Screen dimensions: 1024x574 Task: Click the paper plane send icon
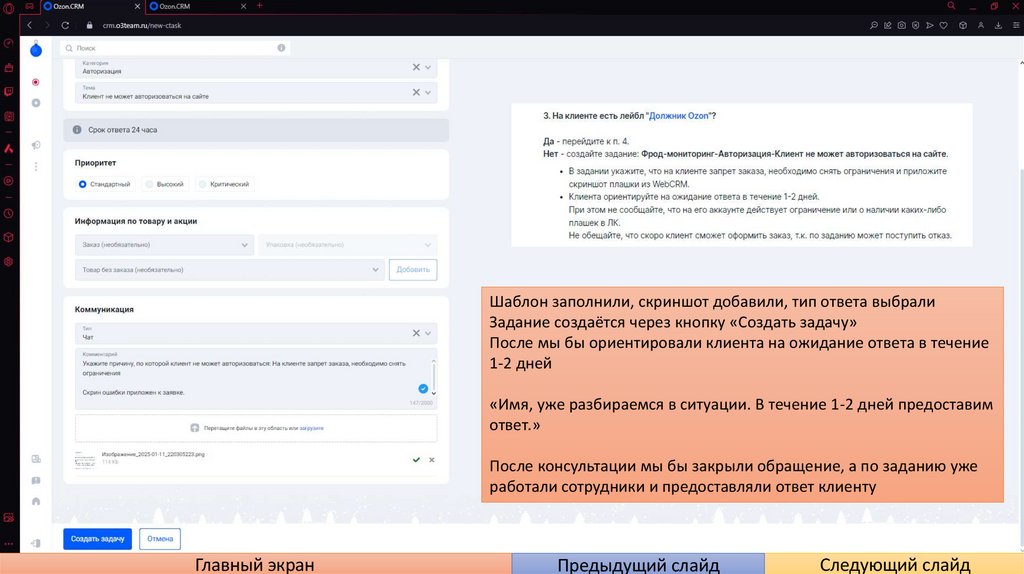tap(929, 25)
